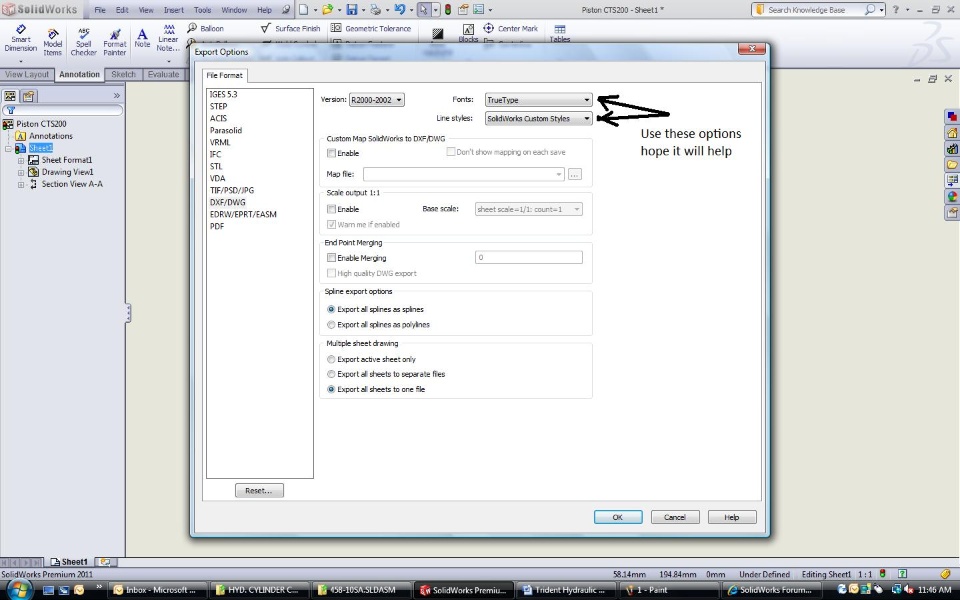Open the Fonts TrueType dropdown
This screenshot has width=960, height=600.
click(539, 100)
